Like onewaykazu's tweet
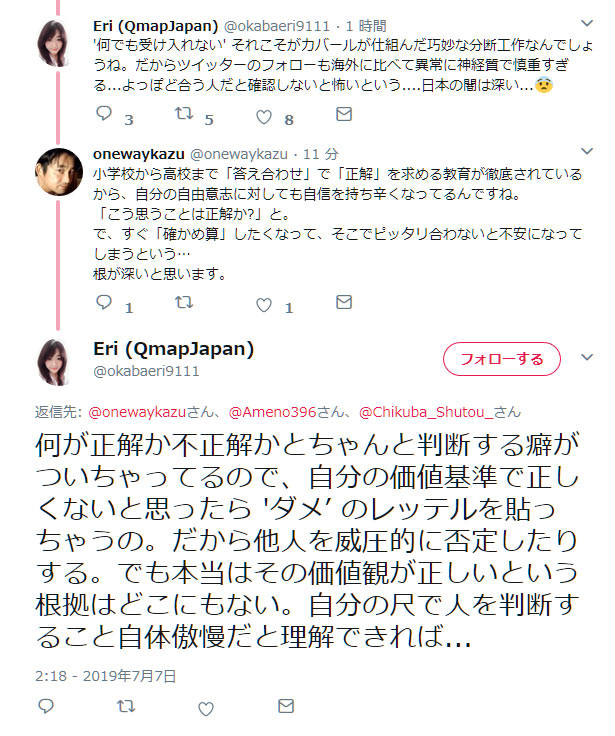This screenshot has width=615, height=736. (x=264, y=305)
